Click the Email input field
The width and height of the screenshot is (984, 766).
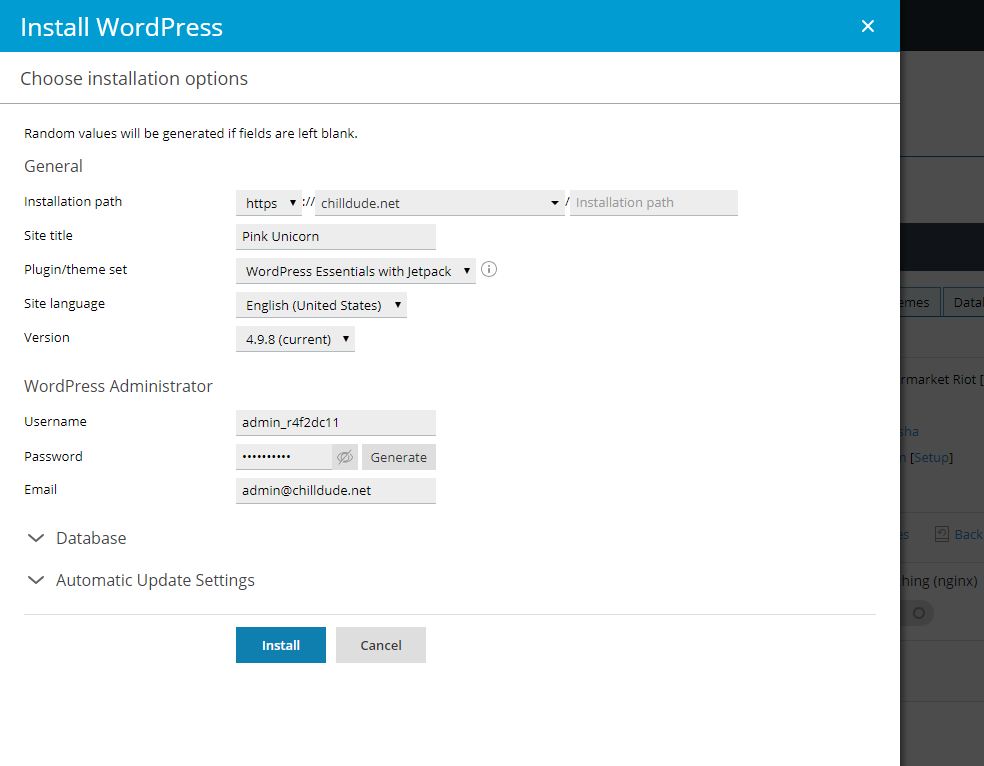point(336,491)
